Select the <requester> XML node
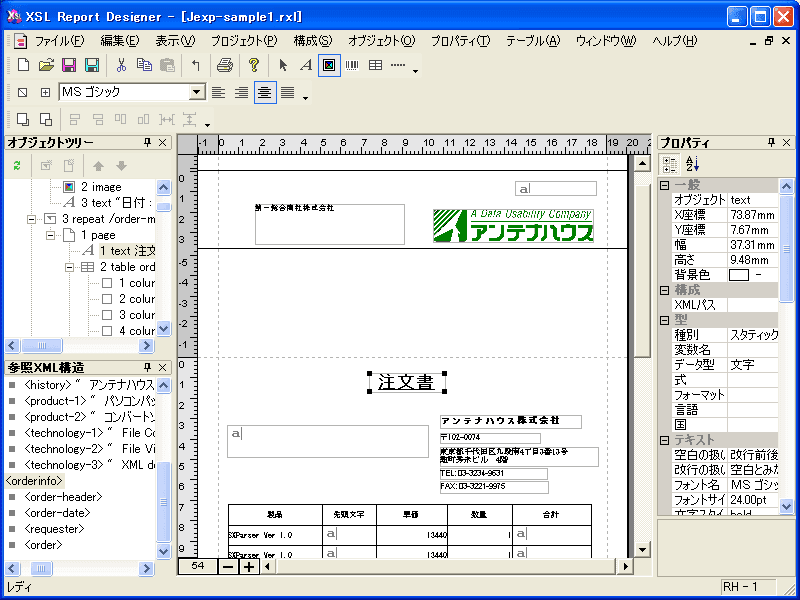The height and width of the screenshot is (600, 800). 54,529
